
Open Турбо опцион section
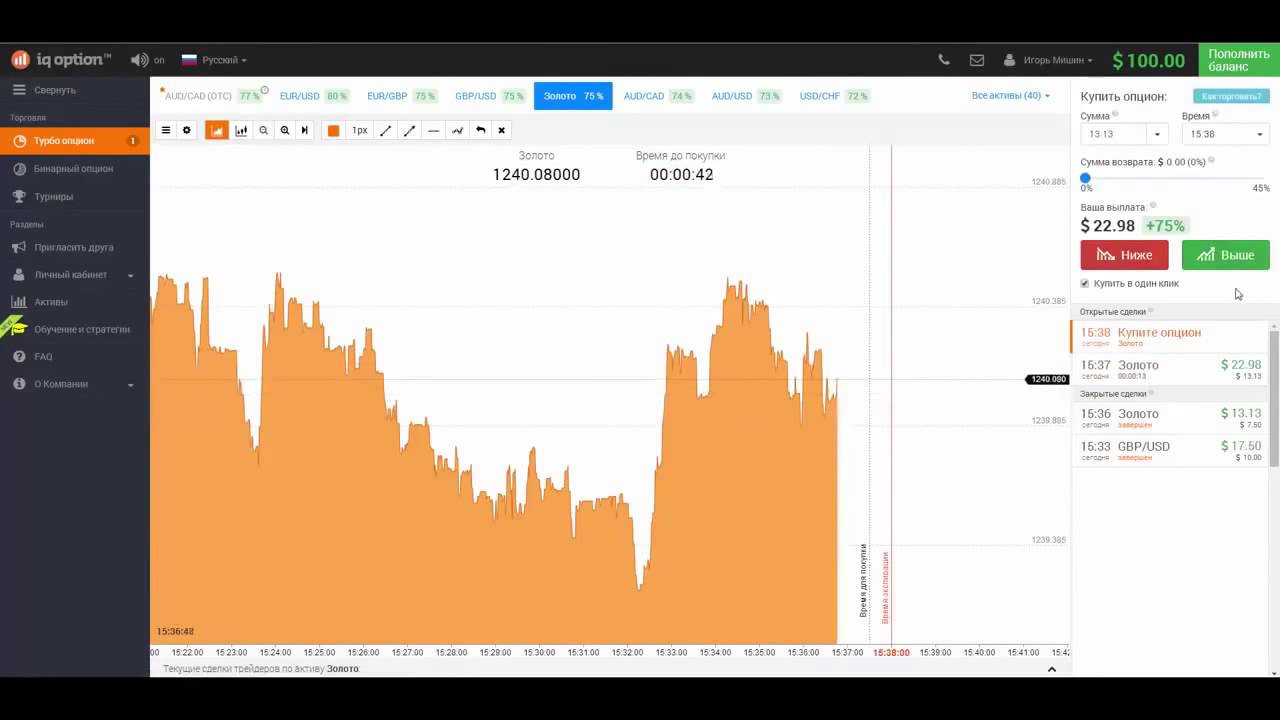click(75, 141)
